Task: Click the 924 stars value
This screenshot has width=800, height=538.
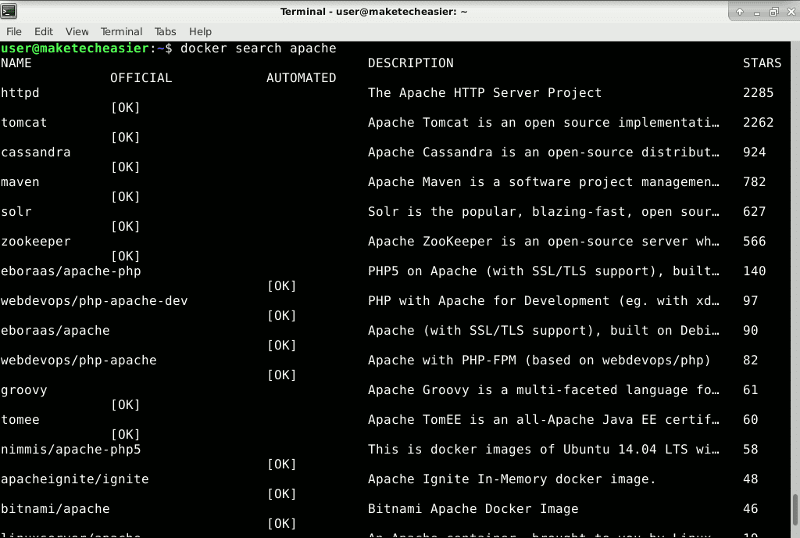Action: point(754,152)
